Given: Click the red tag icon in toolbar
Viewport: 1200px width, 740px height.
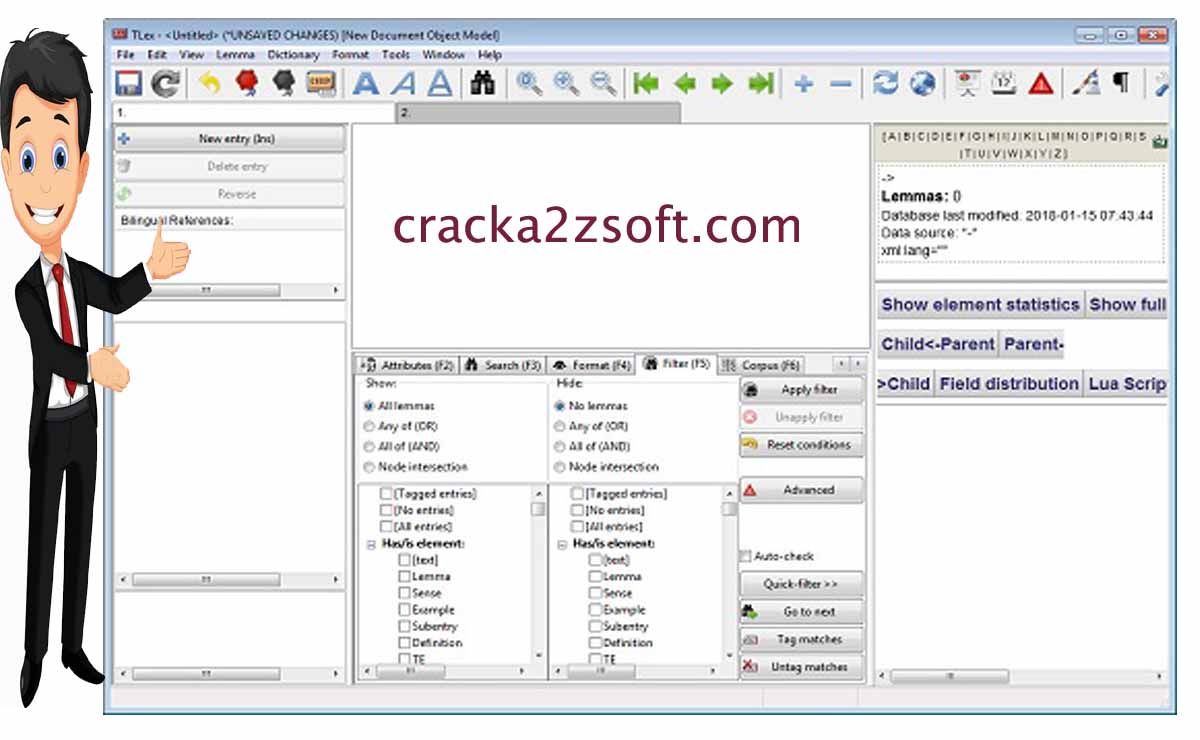Looking at the screenshot, I should (x=246, y=83).
